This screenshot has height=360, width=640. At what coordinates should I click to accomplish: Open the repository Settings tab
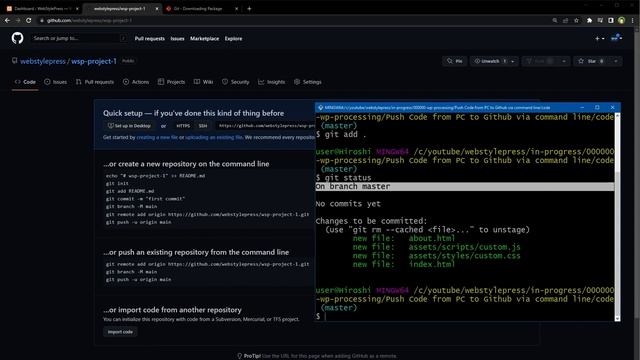point(308,82)
